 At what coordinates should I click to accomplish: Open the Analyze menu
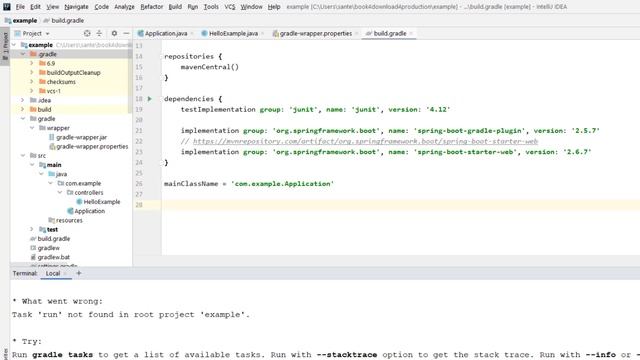[124, 7]
